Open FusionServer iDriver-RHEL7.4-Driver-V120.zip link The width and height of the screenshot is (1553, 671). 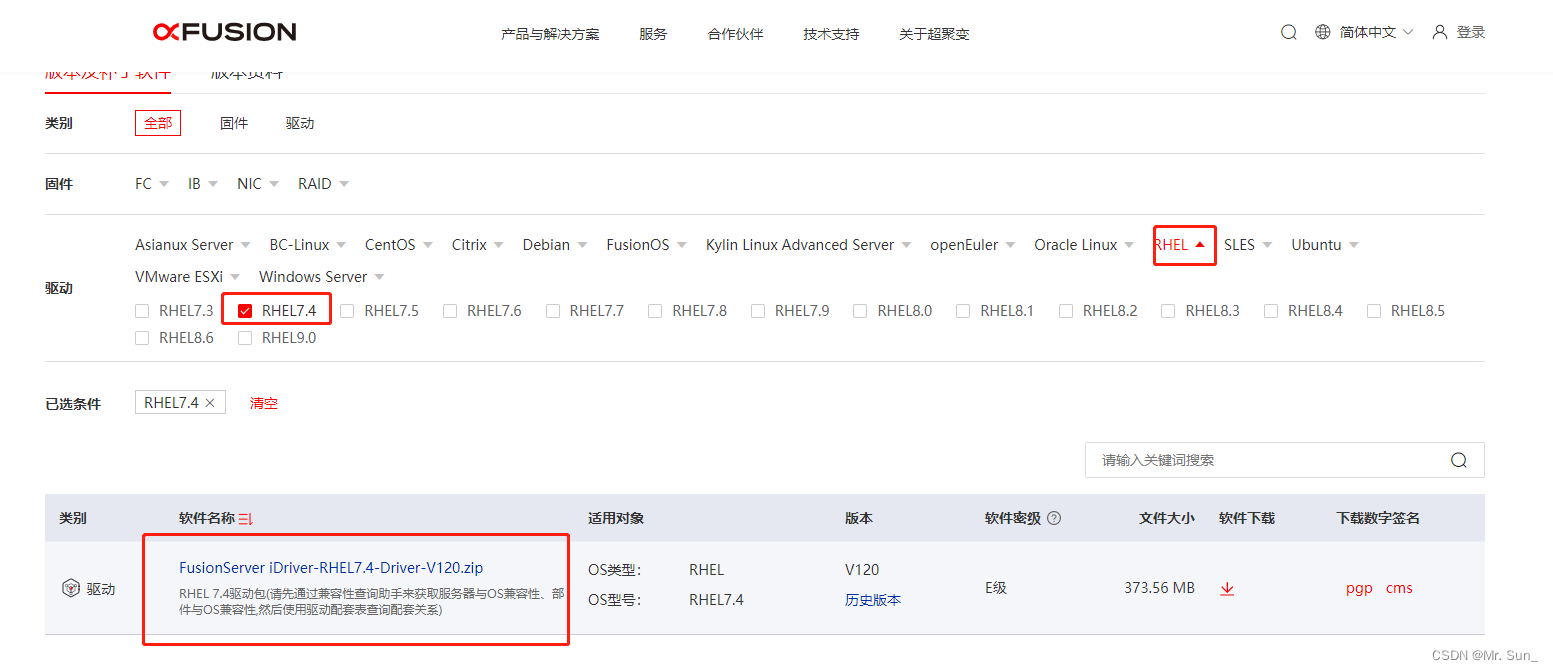point(331,568)
